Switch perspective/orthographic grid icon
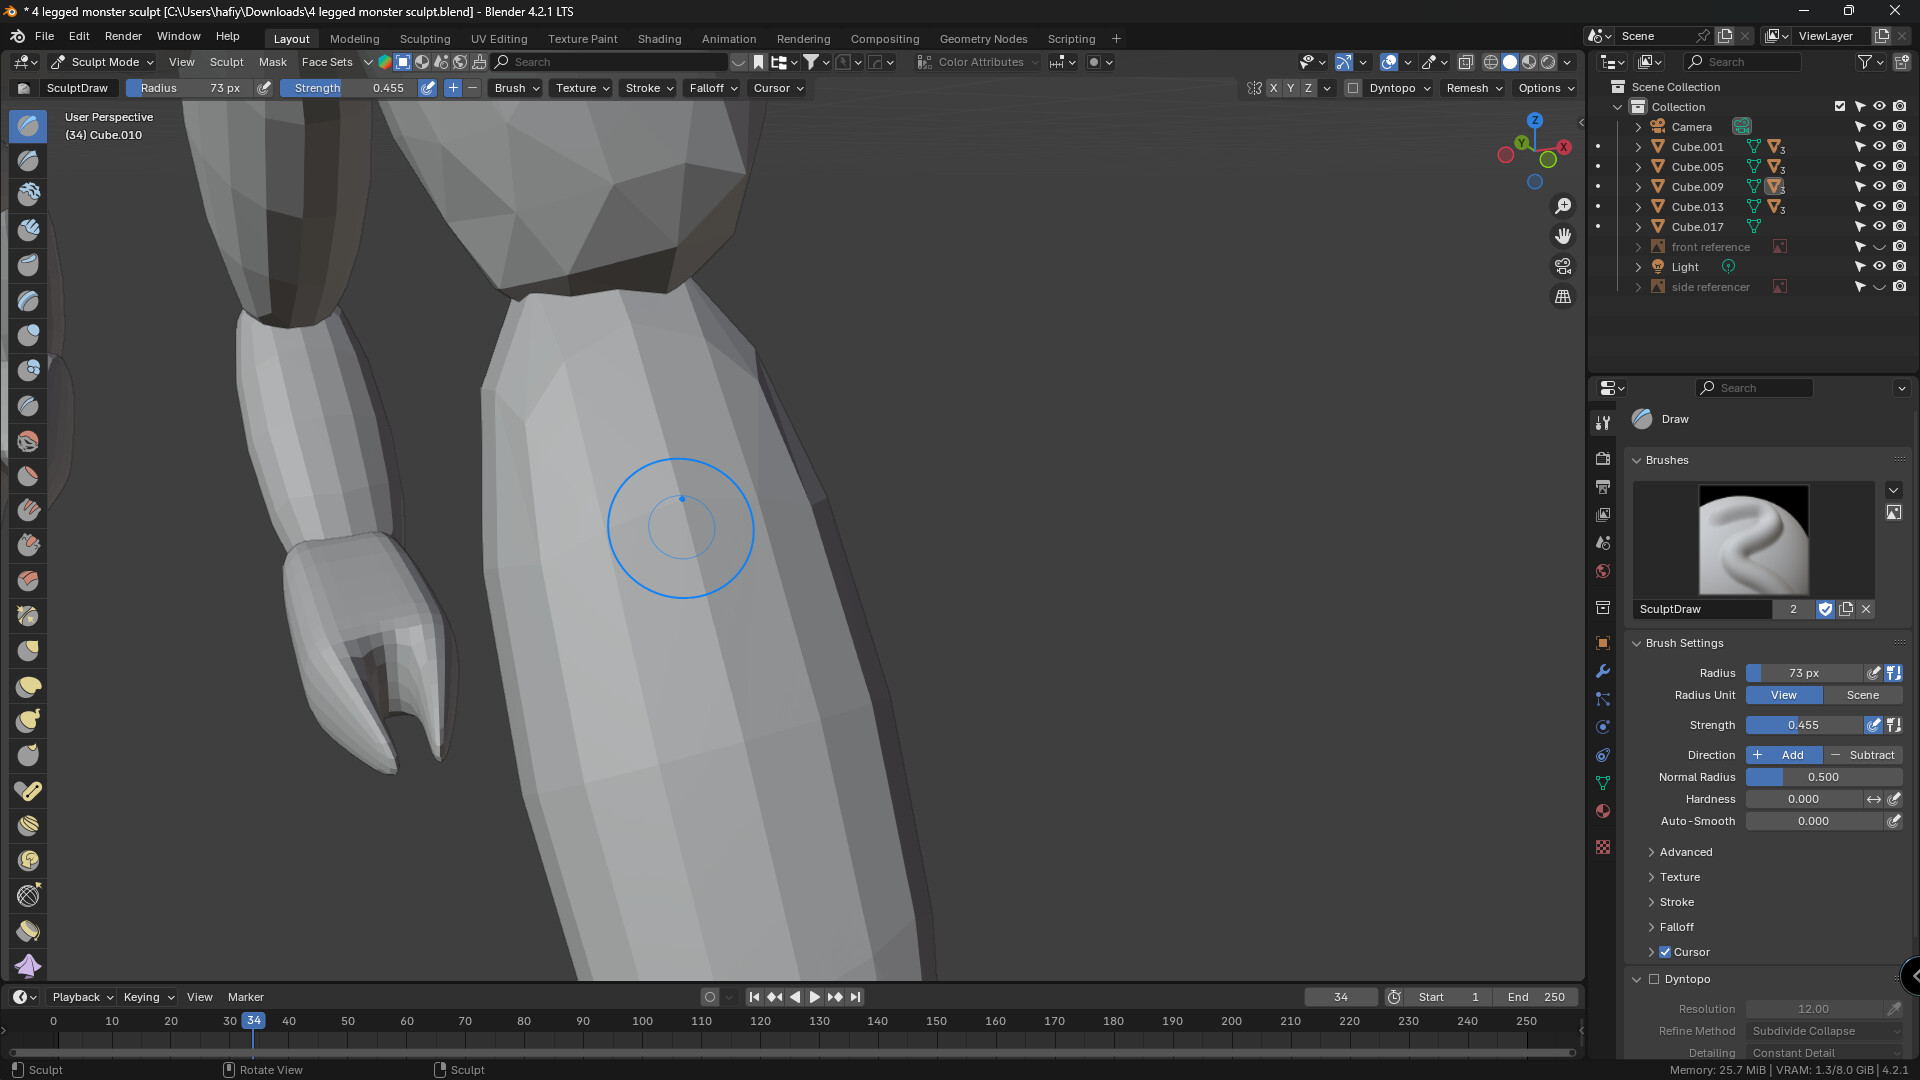 coord(1562,297)
